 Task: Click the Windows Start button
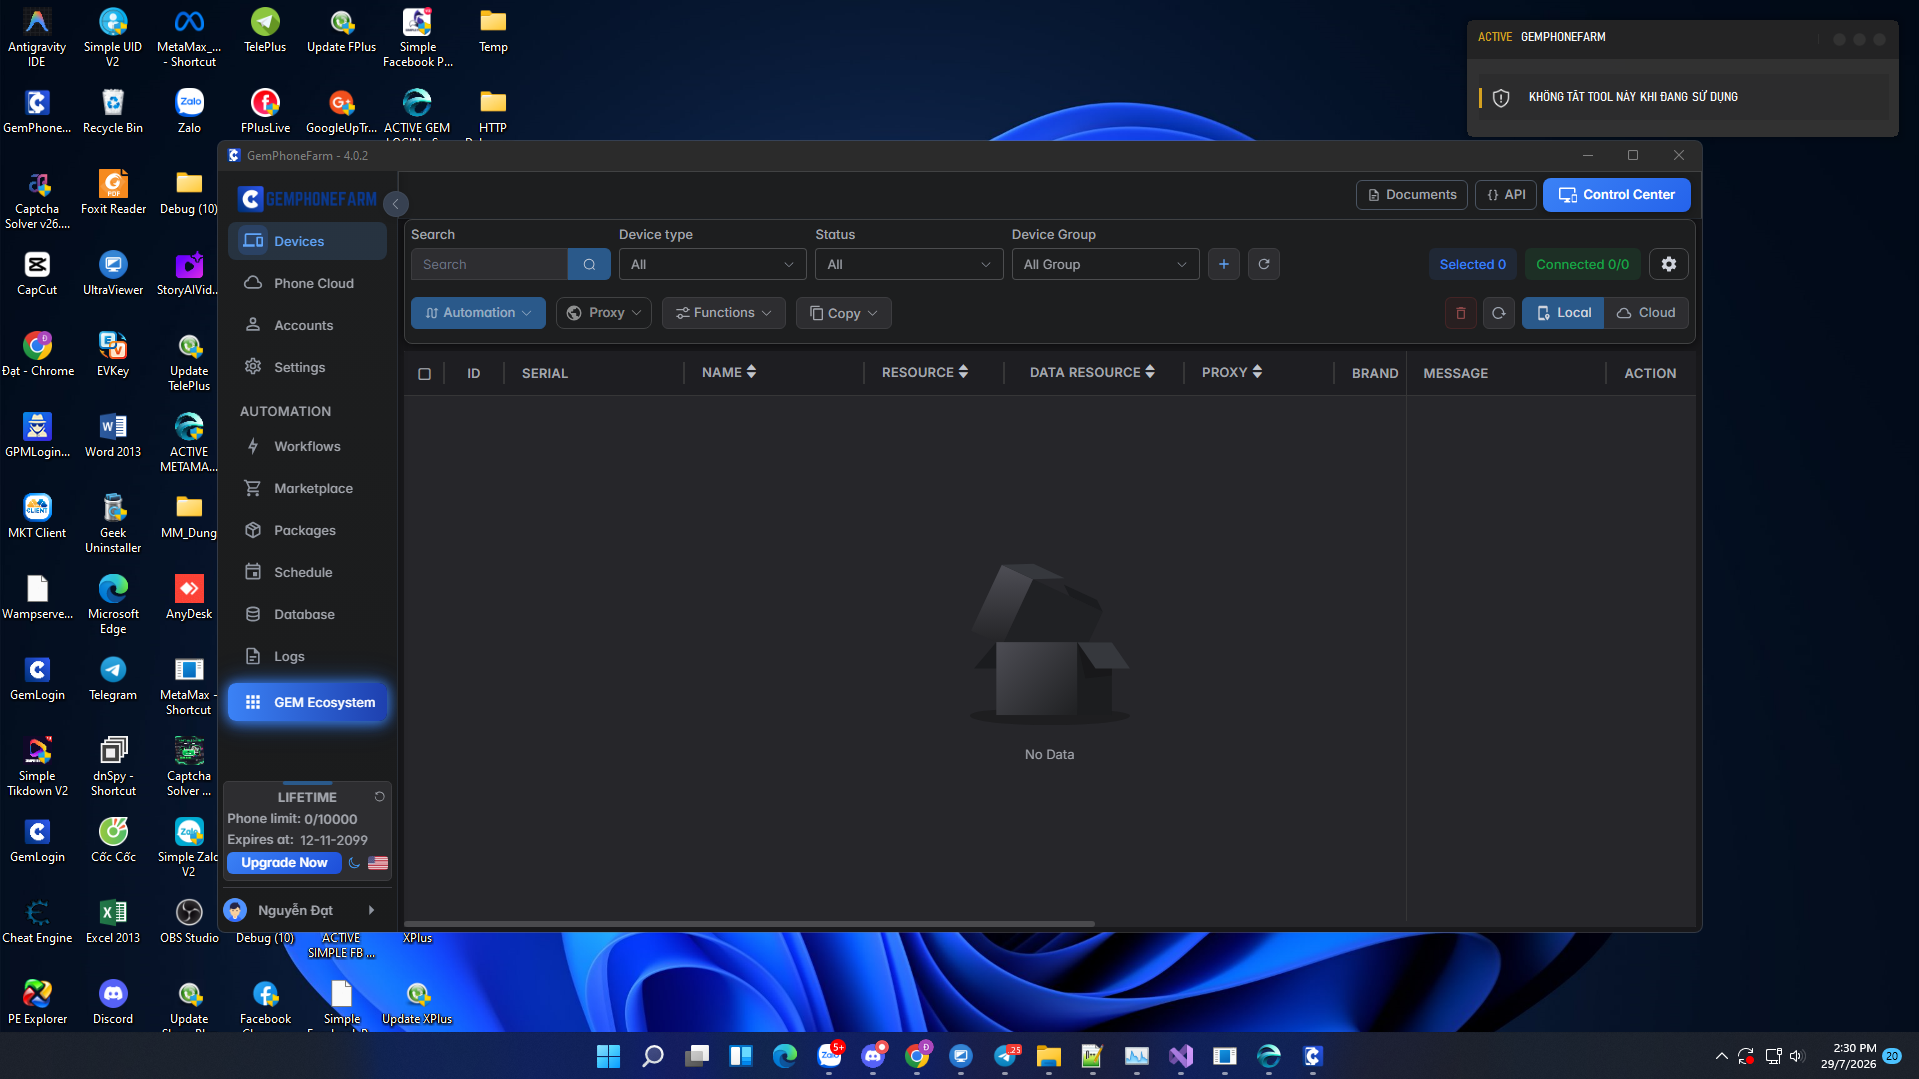608,1056
